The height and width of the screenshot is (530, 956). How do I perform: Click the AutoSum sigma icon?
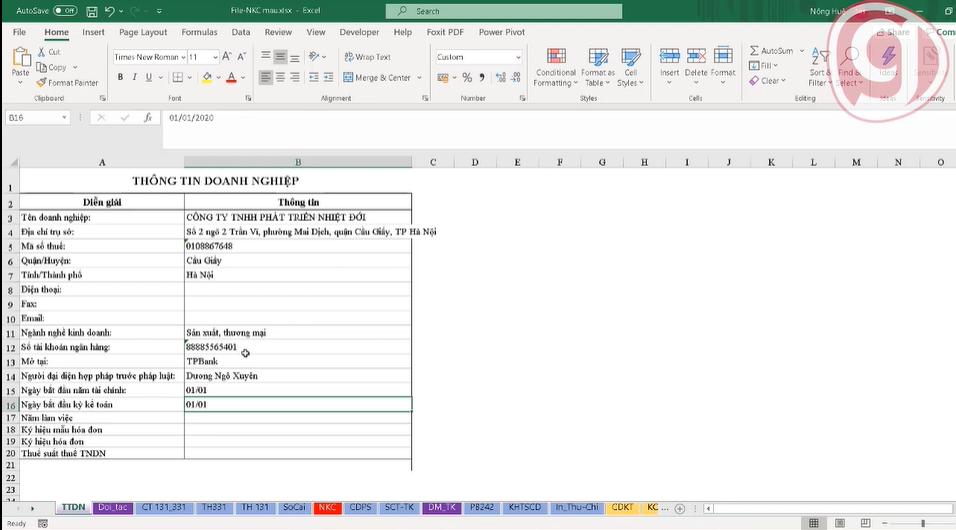point(755,51)
